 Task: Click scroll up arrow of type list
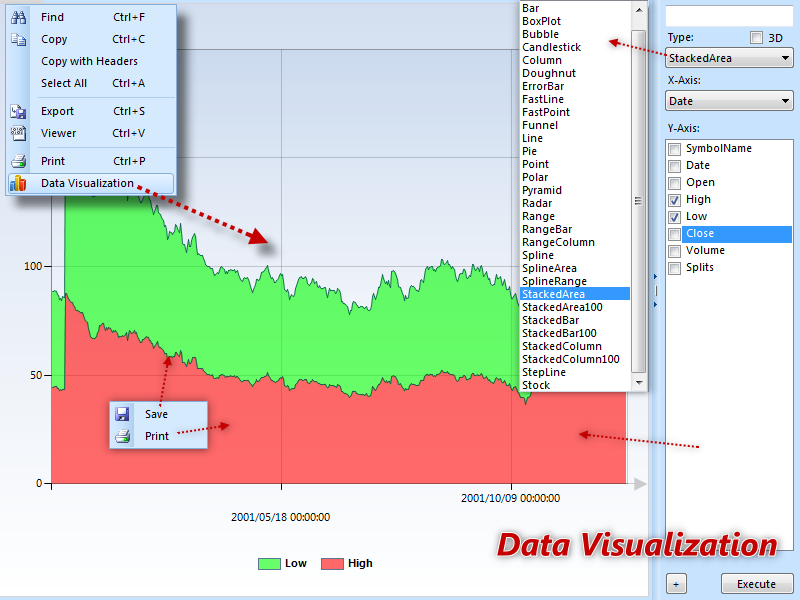coord(639,10)
